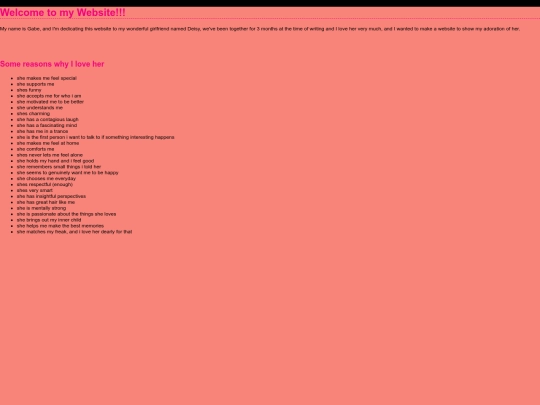Viewport: 540px width, 405px height.
Task: Click the 'she is the first person' list item
Action: click(x=96, y=137)
